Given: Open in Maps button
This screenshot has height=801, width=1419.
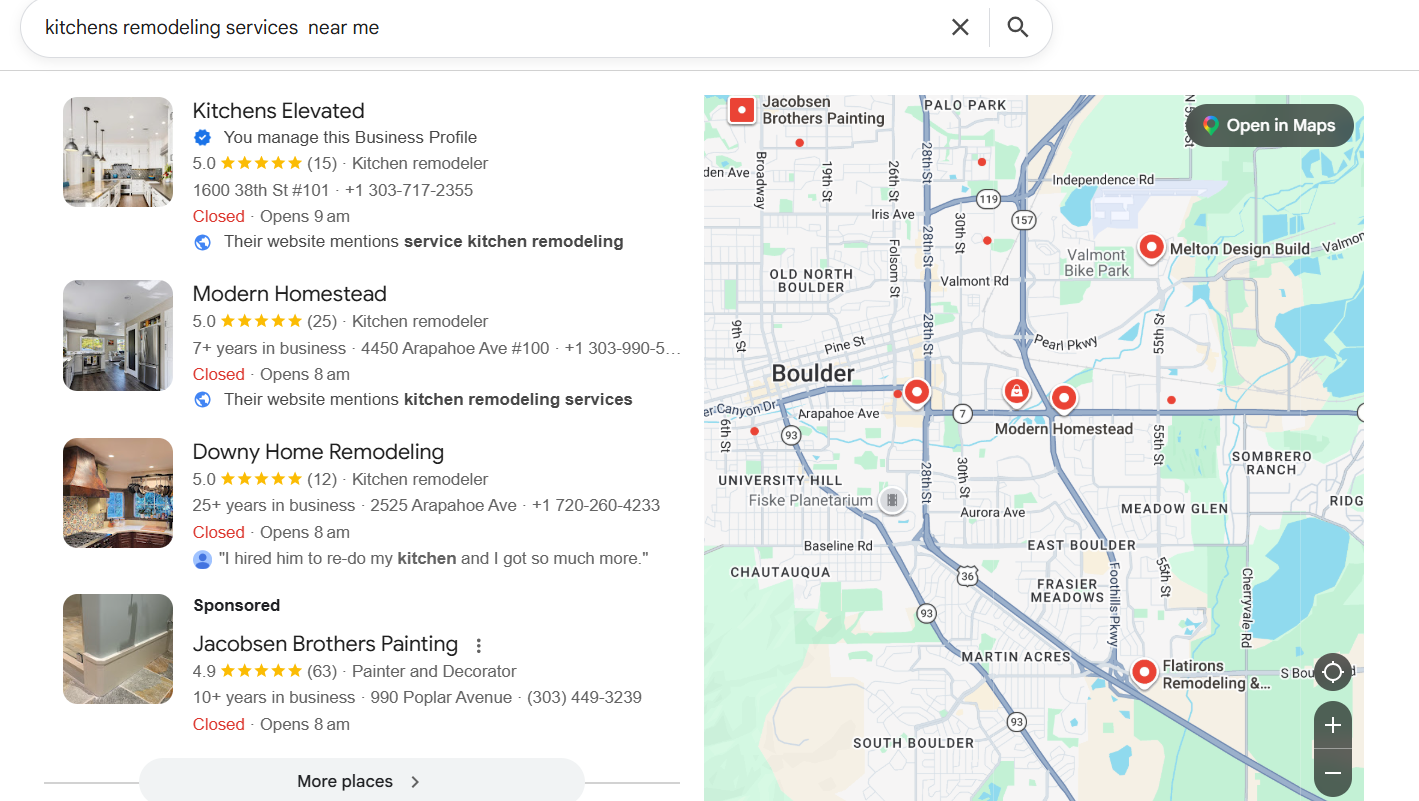Looking at the screenshot, I should (1269, 125).
